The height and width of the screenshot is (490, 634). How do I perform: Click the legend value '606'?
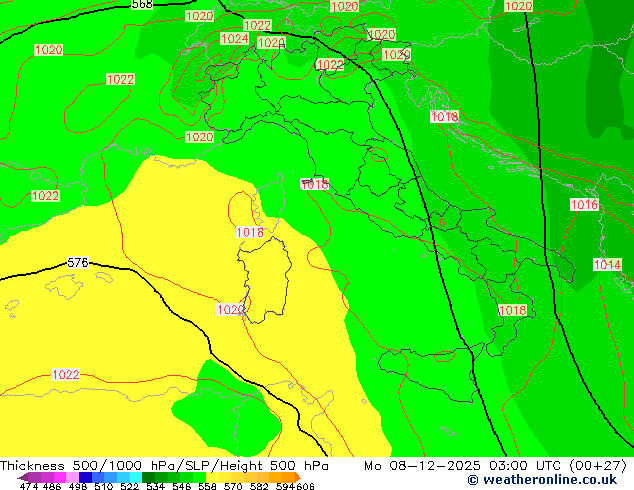point(304,486)
